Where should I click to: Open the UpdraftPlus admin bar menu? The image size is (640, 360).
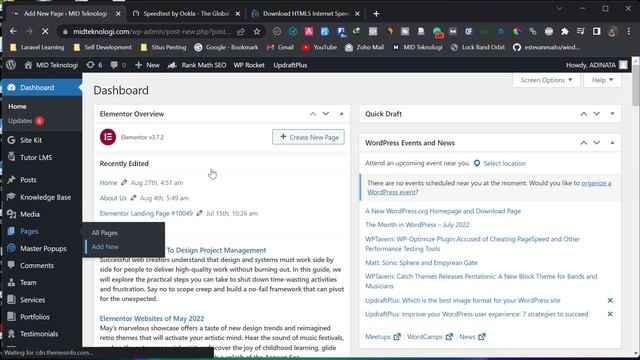click(290, 65)
